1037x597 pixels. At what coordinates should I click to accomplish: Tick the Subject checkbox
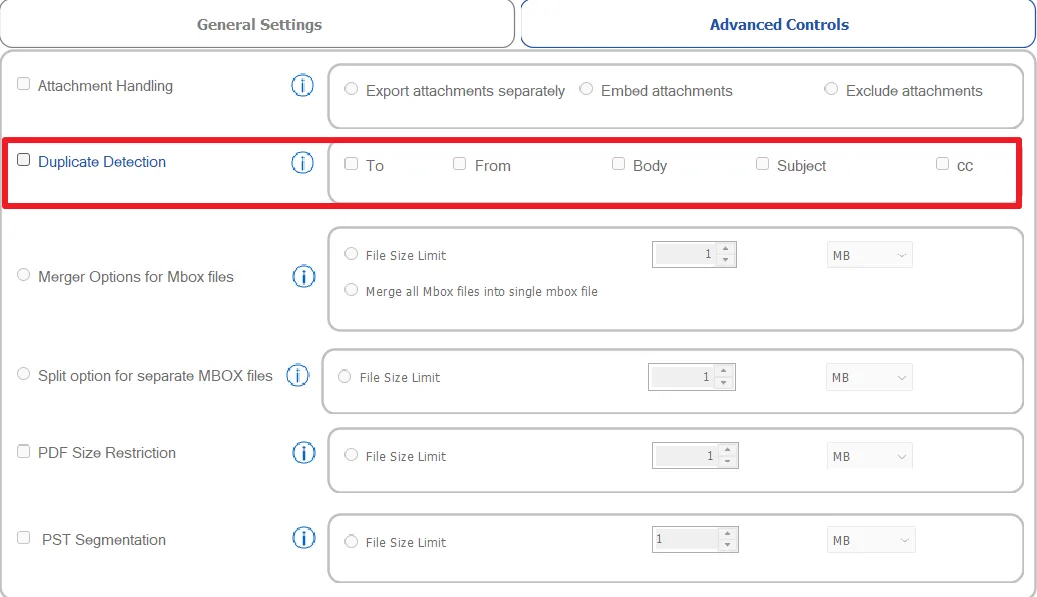point(763,164)
